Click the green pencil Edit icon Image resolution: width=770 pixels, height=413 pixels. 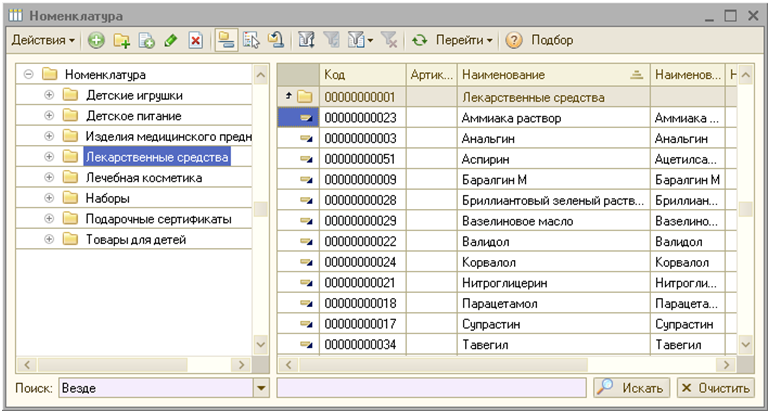171,41
